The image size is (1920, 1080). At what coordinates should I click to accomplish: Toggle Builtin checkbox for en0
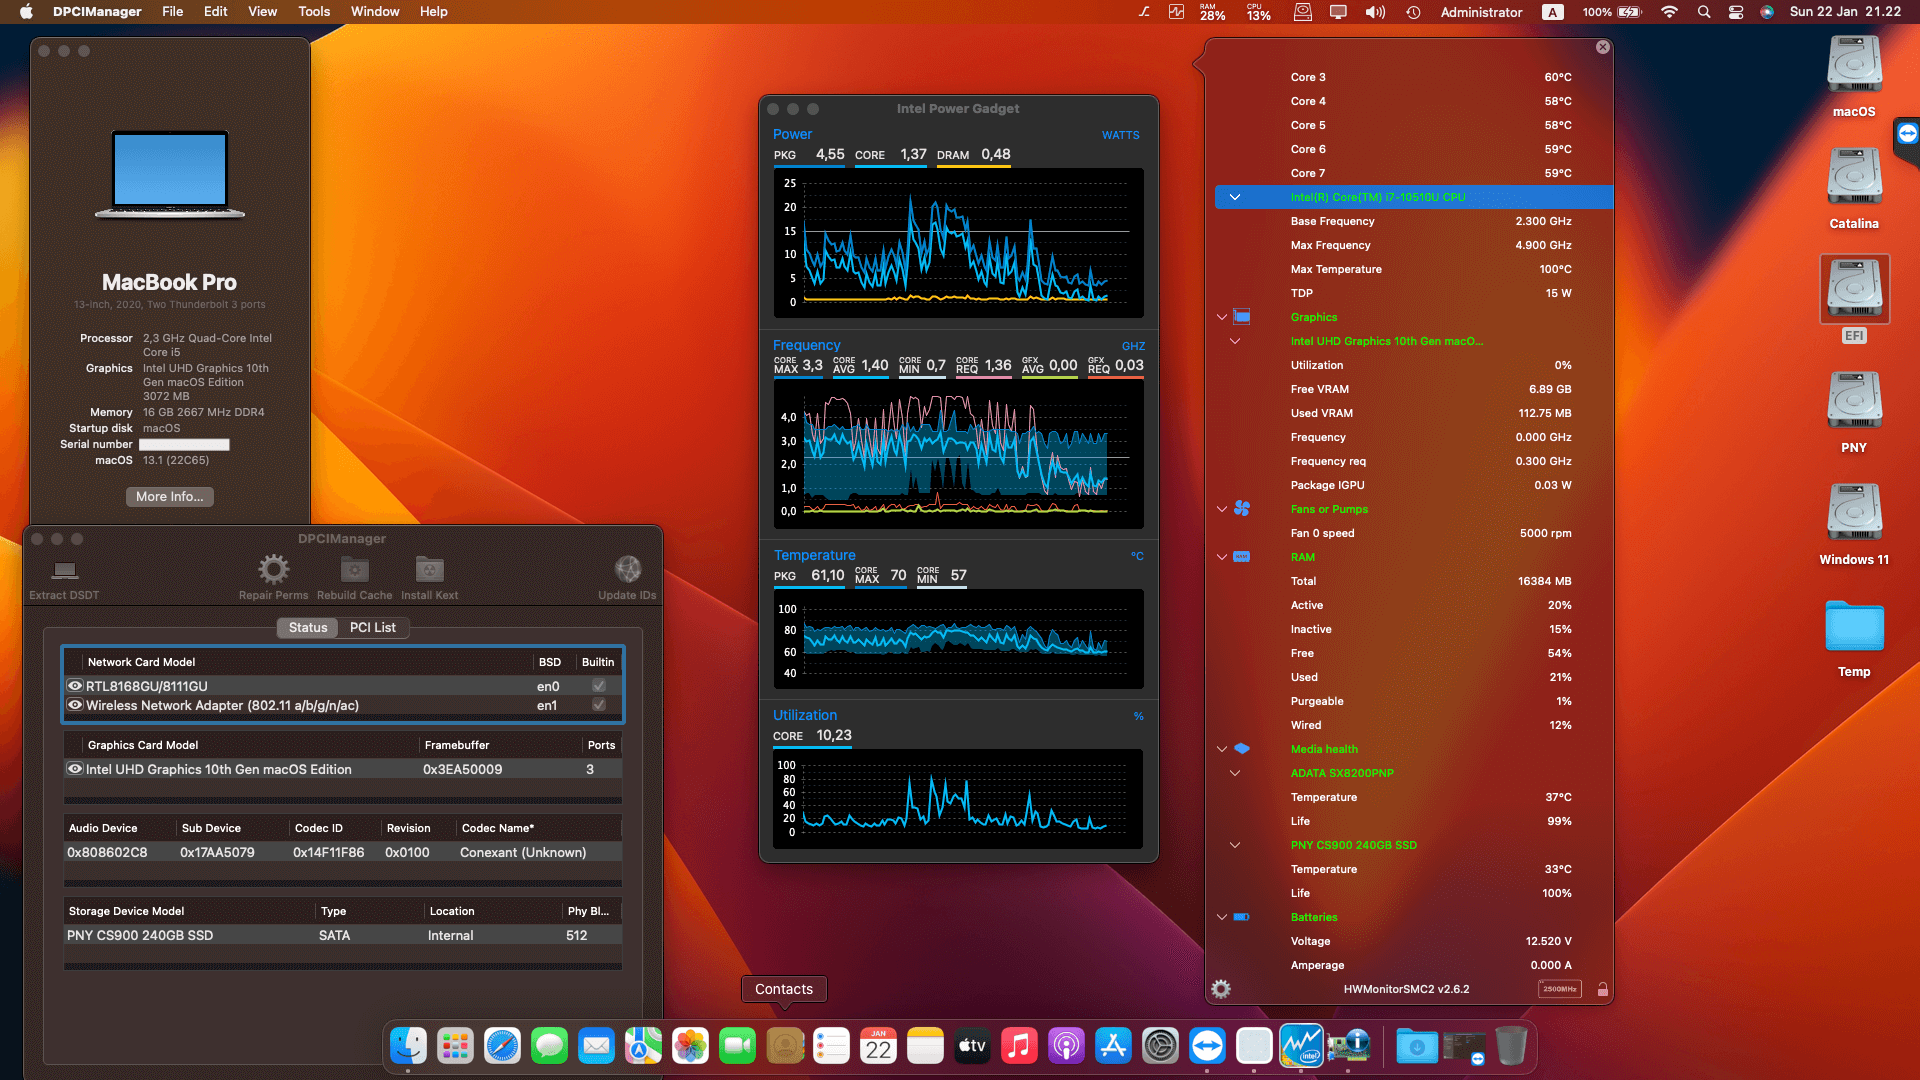(599, 686)
